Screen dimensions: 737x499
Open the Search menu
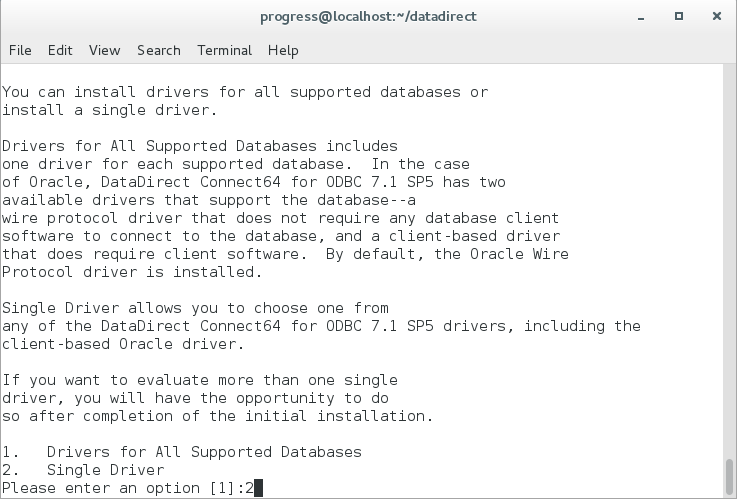click(159, 50)
